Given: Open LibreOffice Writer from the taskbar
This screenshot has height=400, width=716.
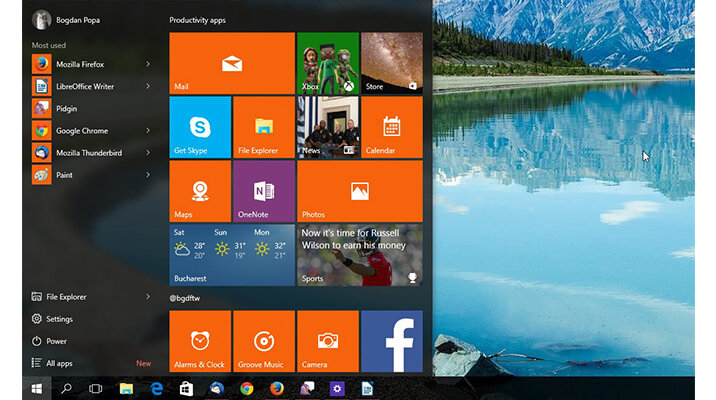Looking at the screenshot, I should coord(367,389).
